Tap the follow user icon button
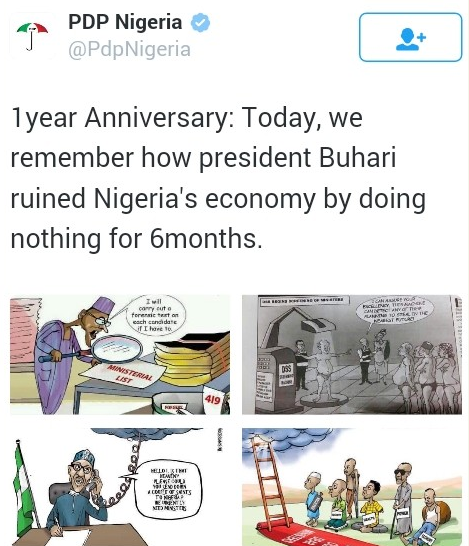Image resolution: width=469 pixels, height=546 pixels. coord(411,37)
